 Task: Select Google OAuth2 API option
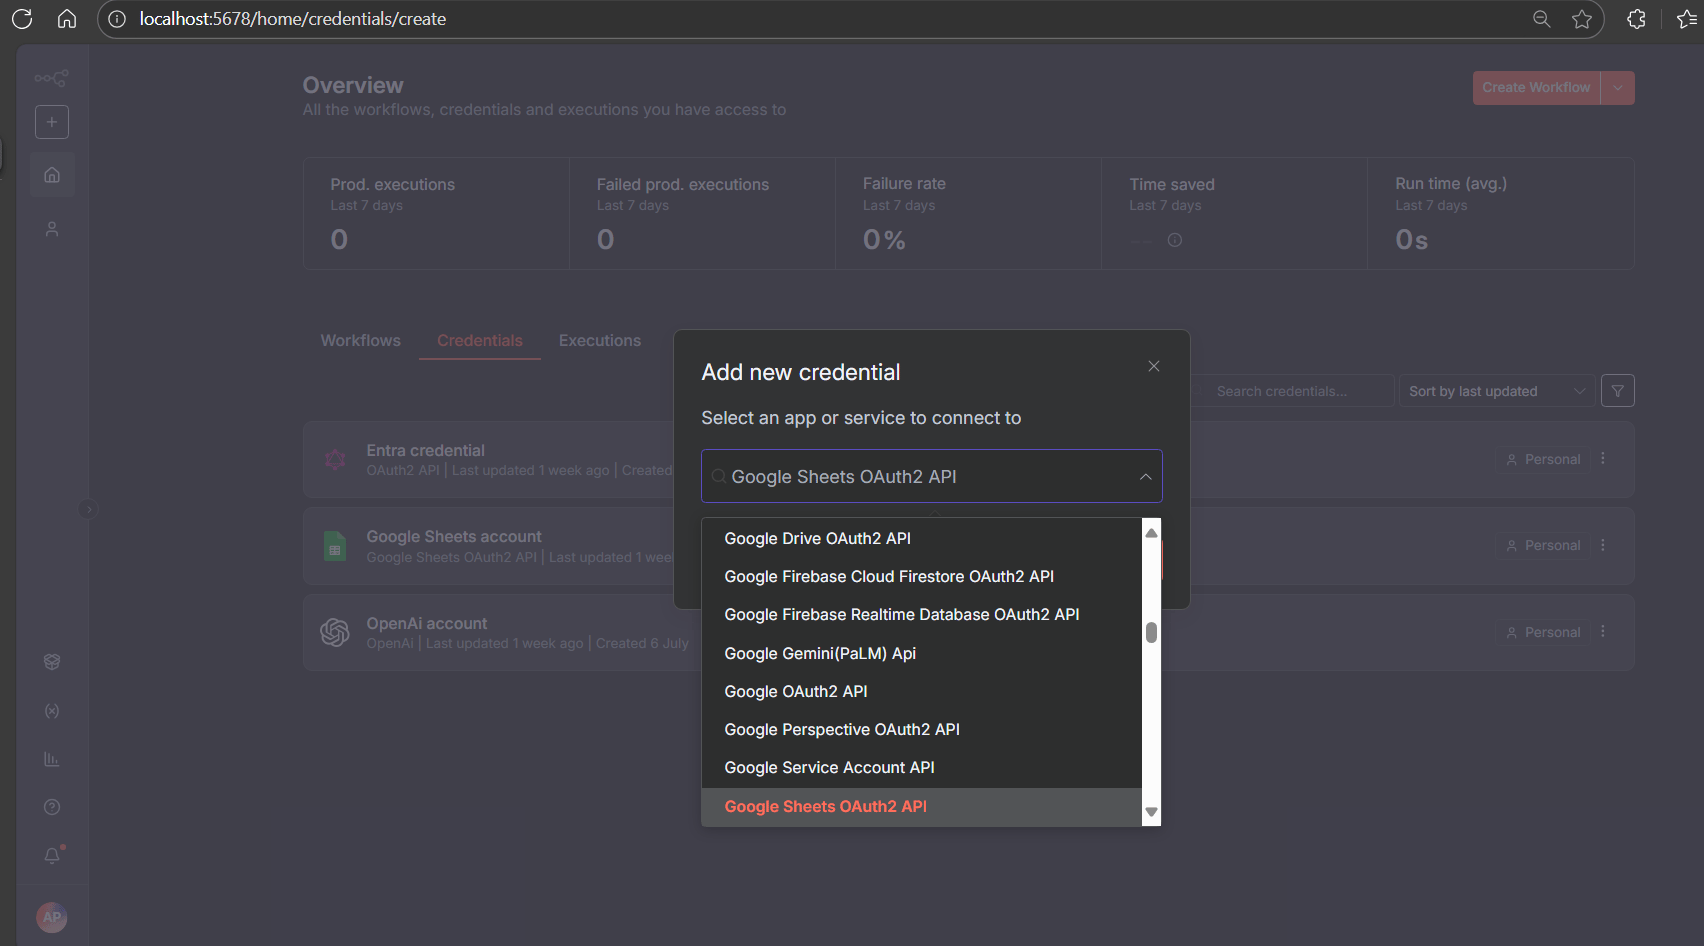click(x=921, y=692)
